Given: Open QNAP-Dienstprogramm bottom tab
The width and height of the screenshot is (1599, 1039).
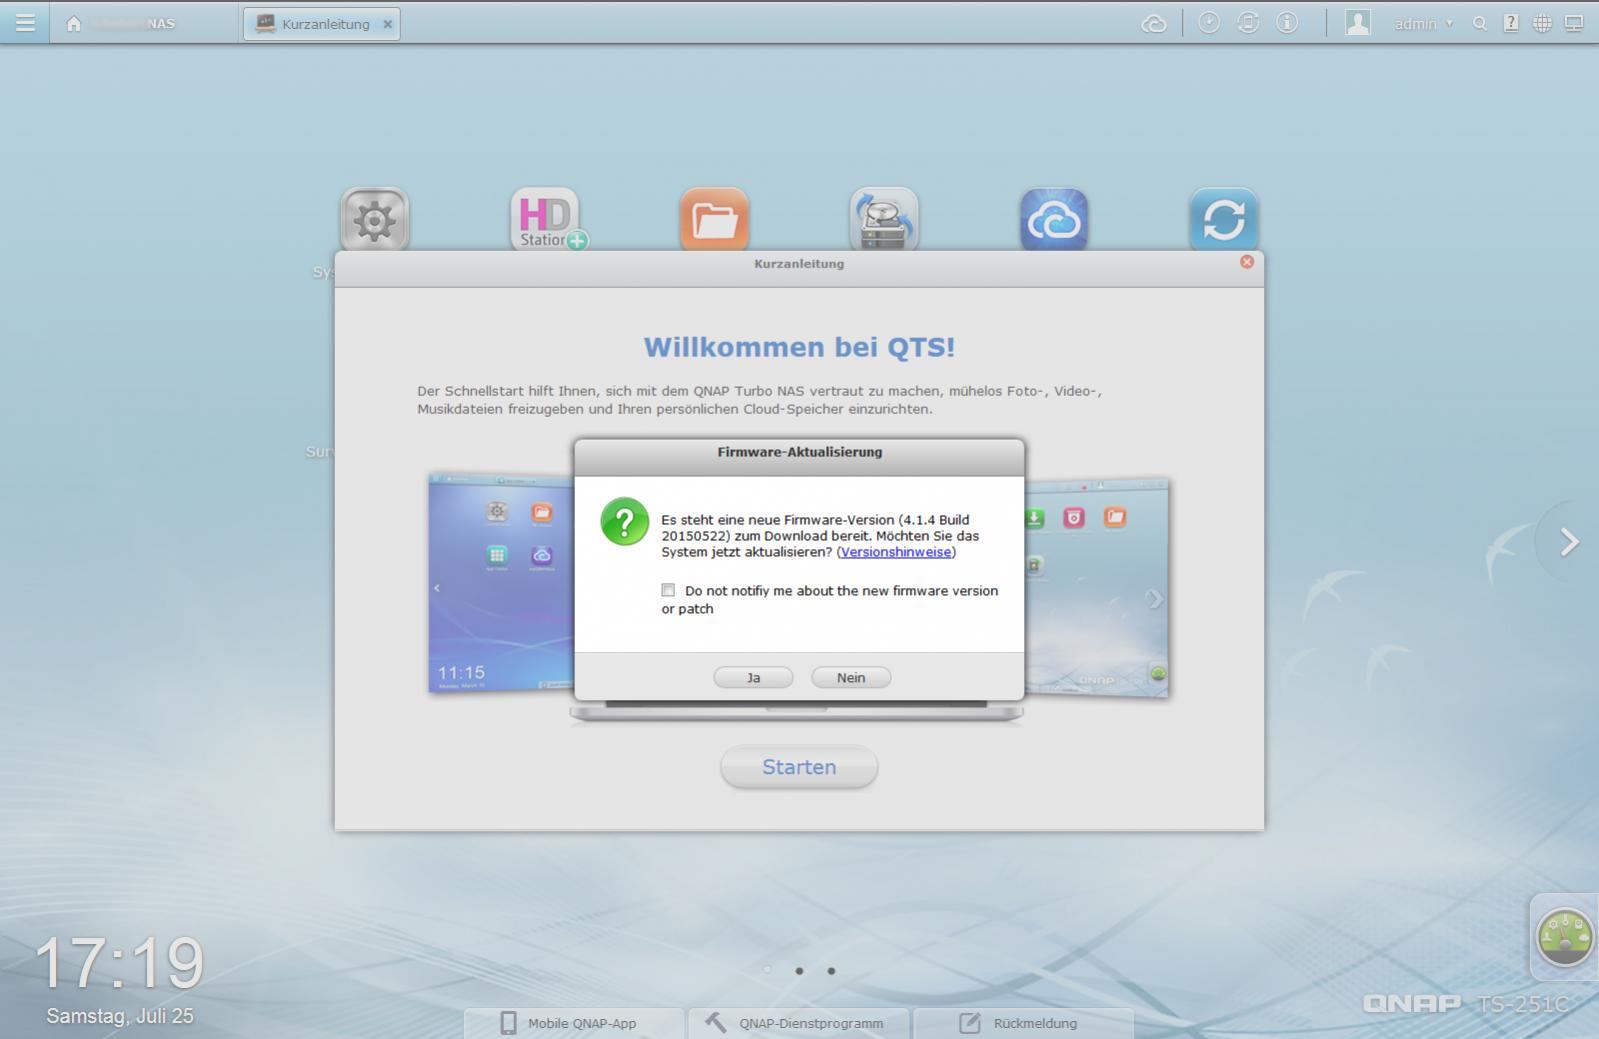Looking at the screenshot, I should click(799, 1023).
